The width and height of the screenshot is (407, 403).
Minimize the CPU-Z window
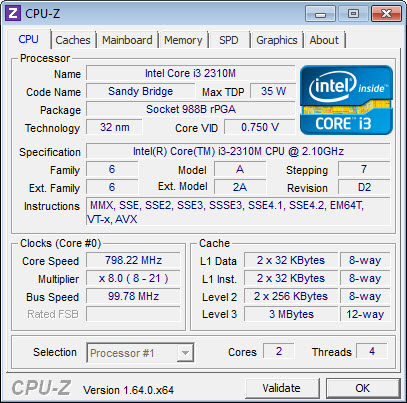pyautogui.click(x=320, y=14)
